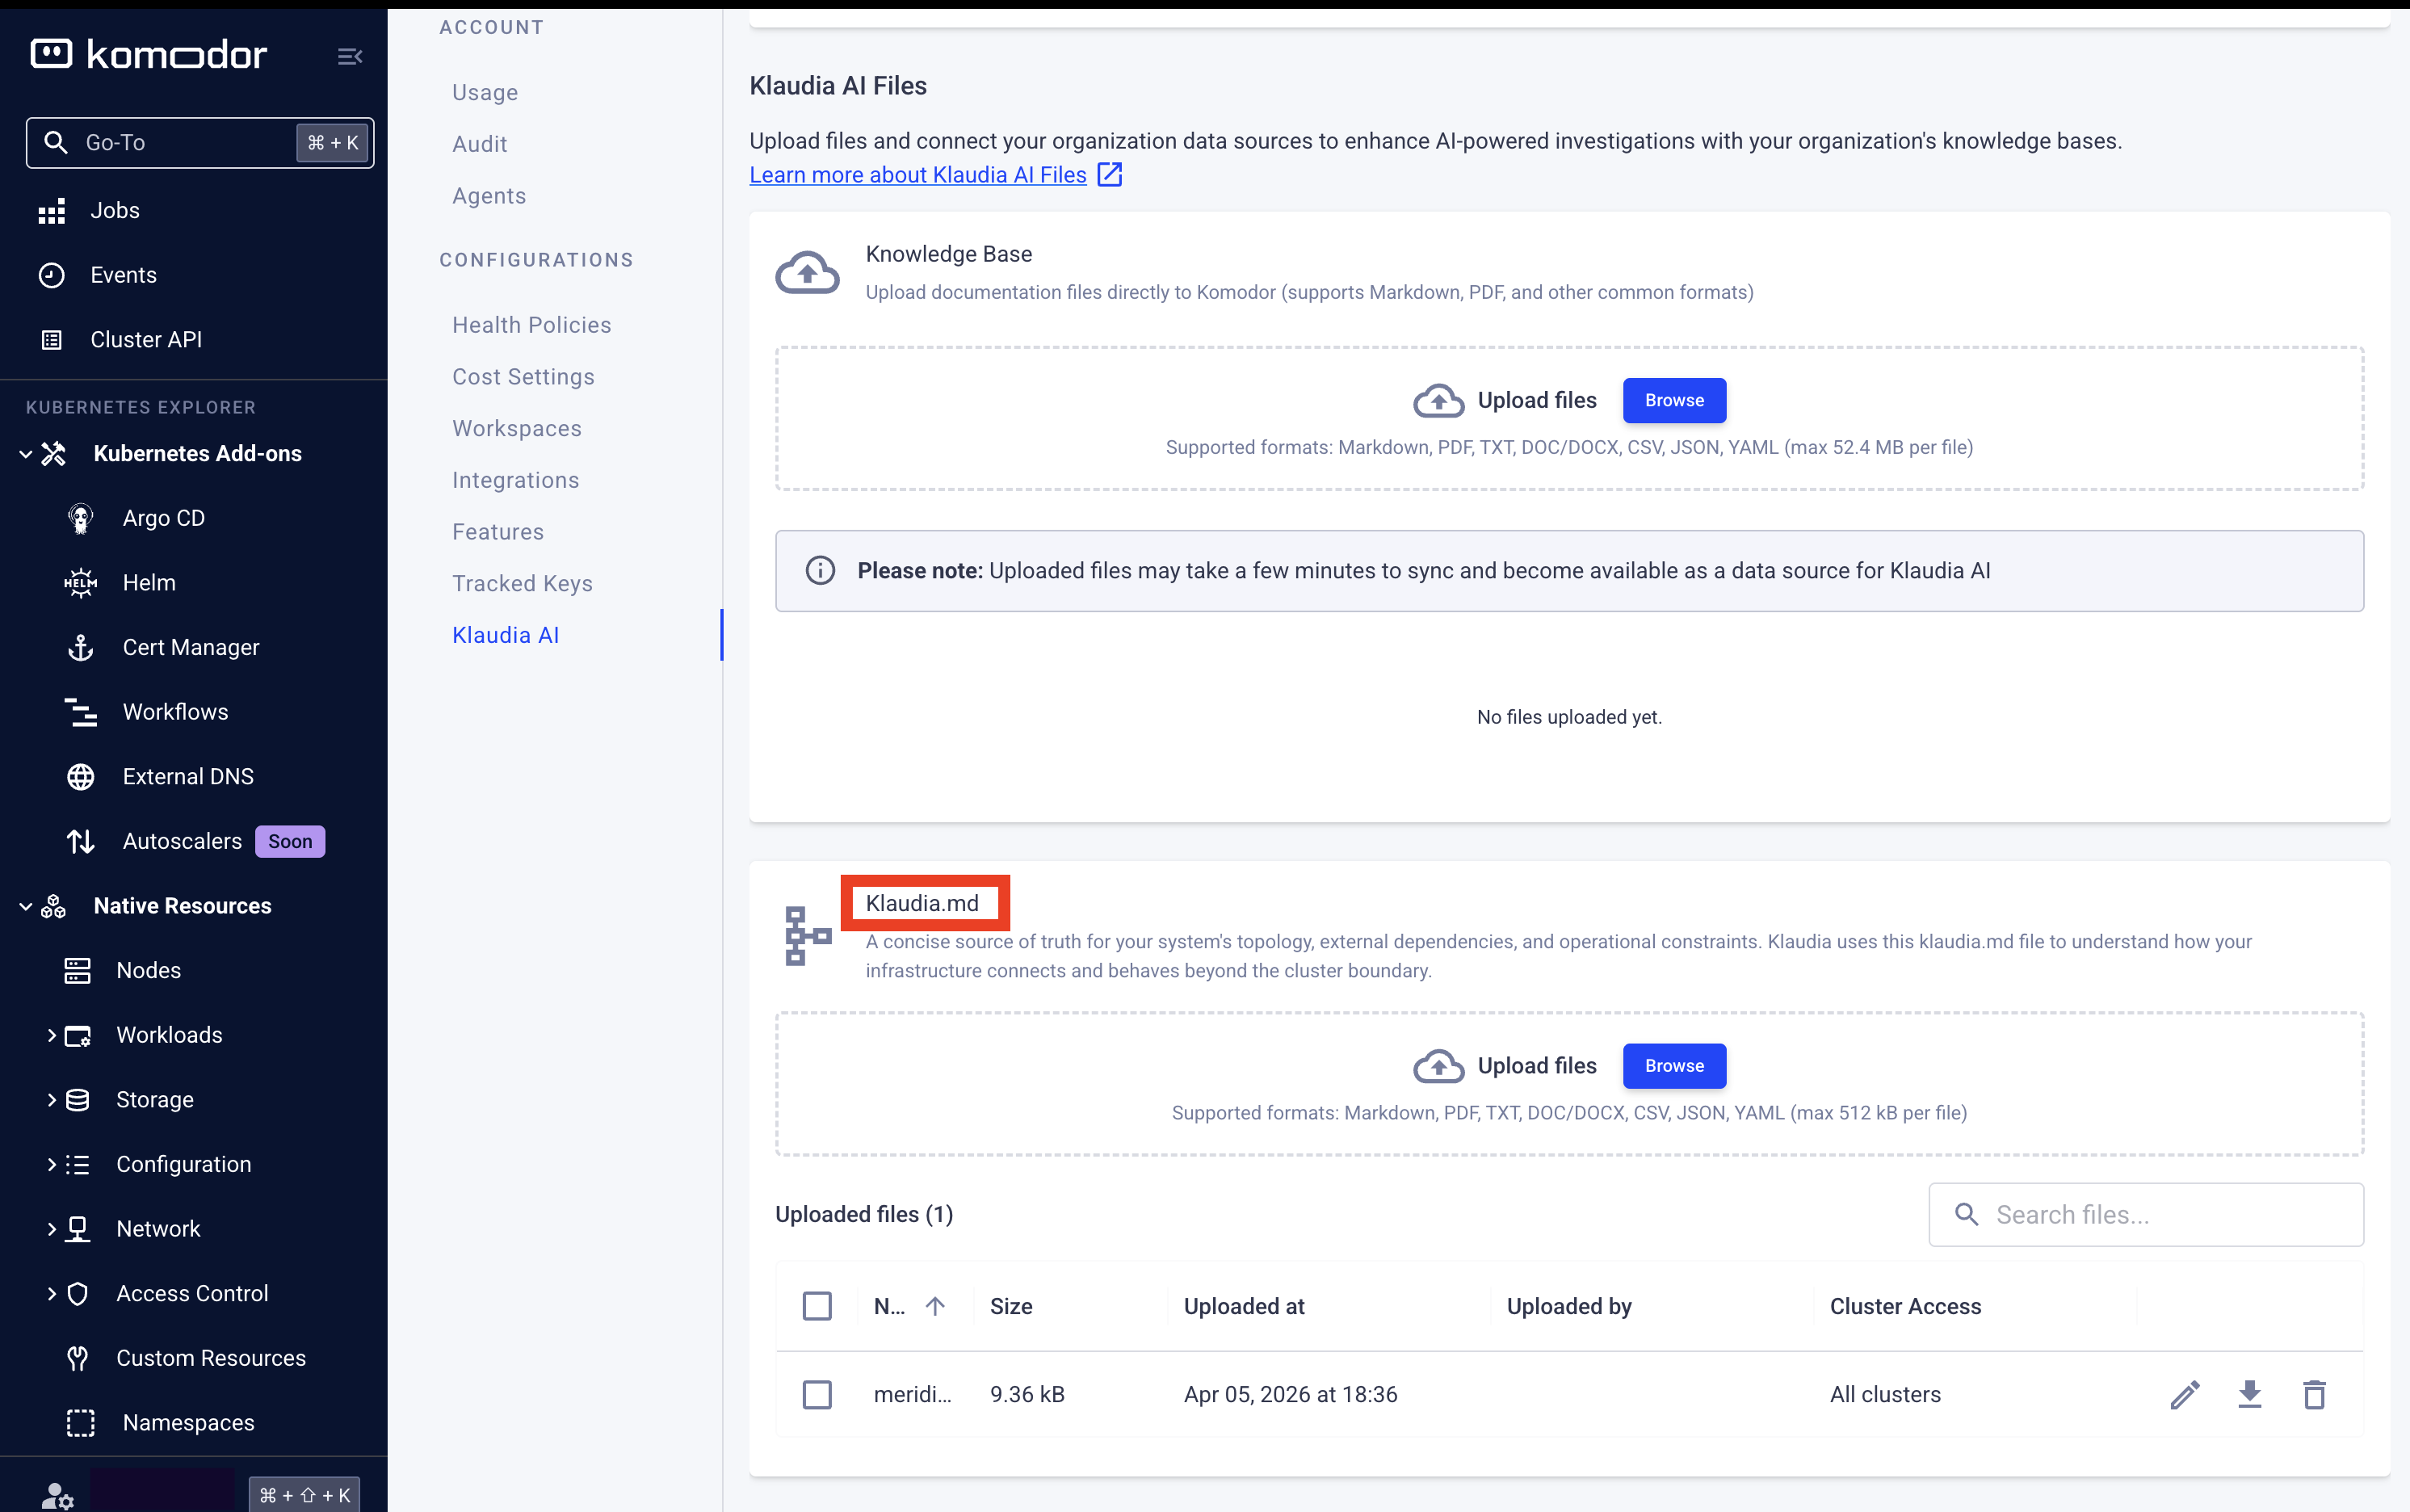
Task: Open External DNS view
Action: tap(188, 776)
